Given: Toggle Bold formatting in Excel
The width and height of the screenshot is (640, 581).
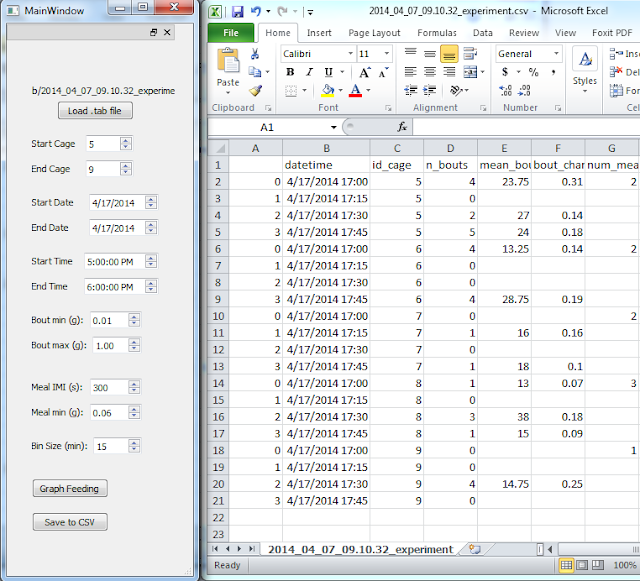Looking at the screenshot, I should [290, 72].
